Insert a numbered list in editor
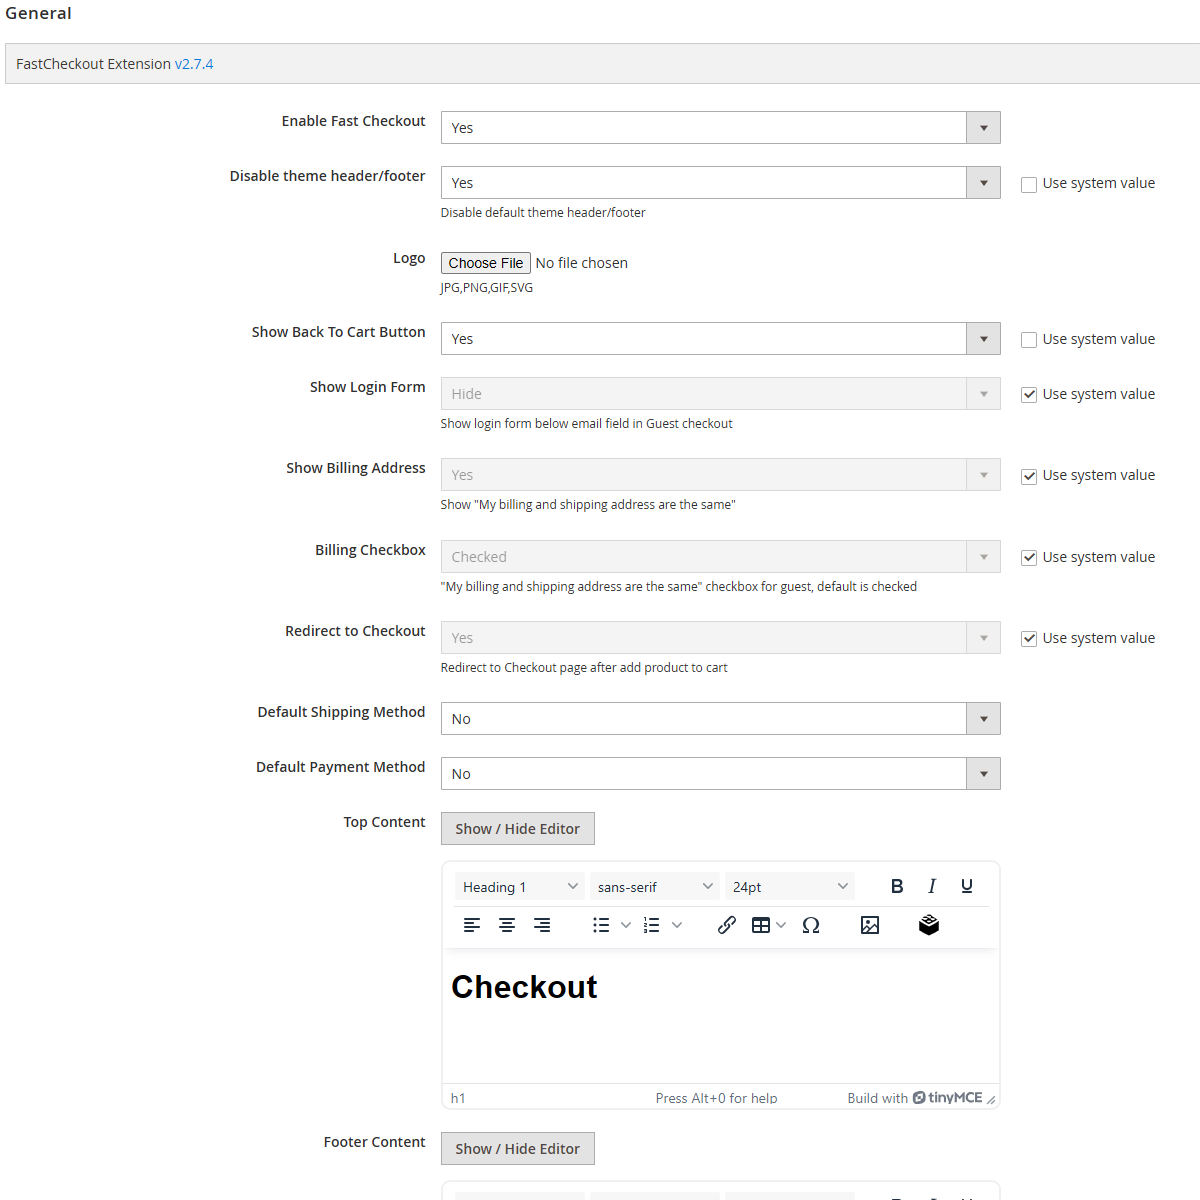Viewport: 1200px width, 1200px height. pos(652,925)
